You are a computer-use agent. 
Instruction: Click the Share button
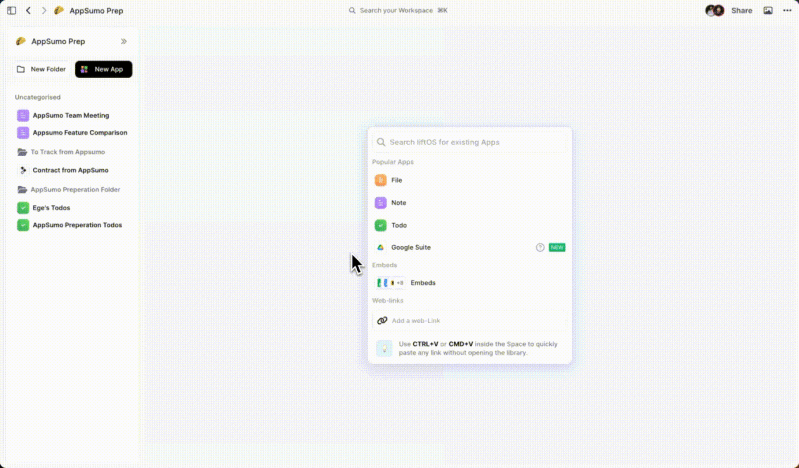[x=741, y=10]
